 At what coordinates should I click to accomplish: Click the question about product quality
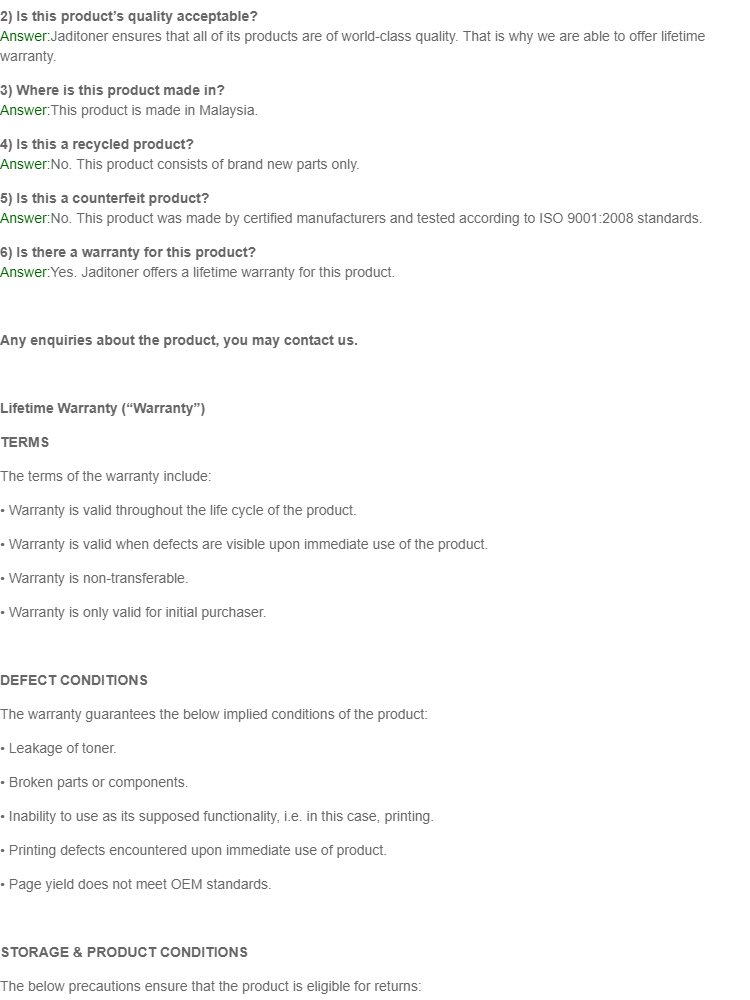tap(129, 16)
